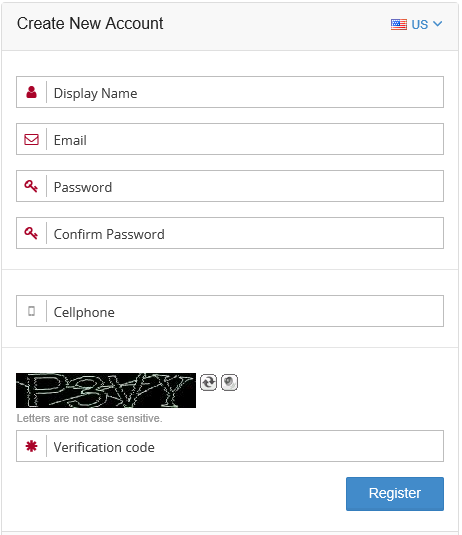Click the phone icon beside Cellphone
Viewport: 462px width, 535px height.
click(x=31, y=311)
